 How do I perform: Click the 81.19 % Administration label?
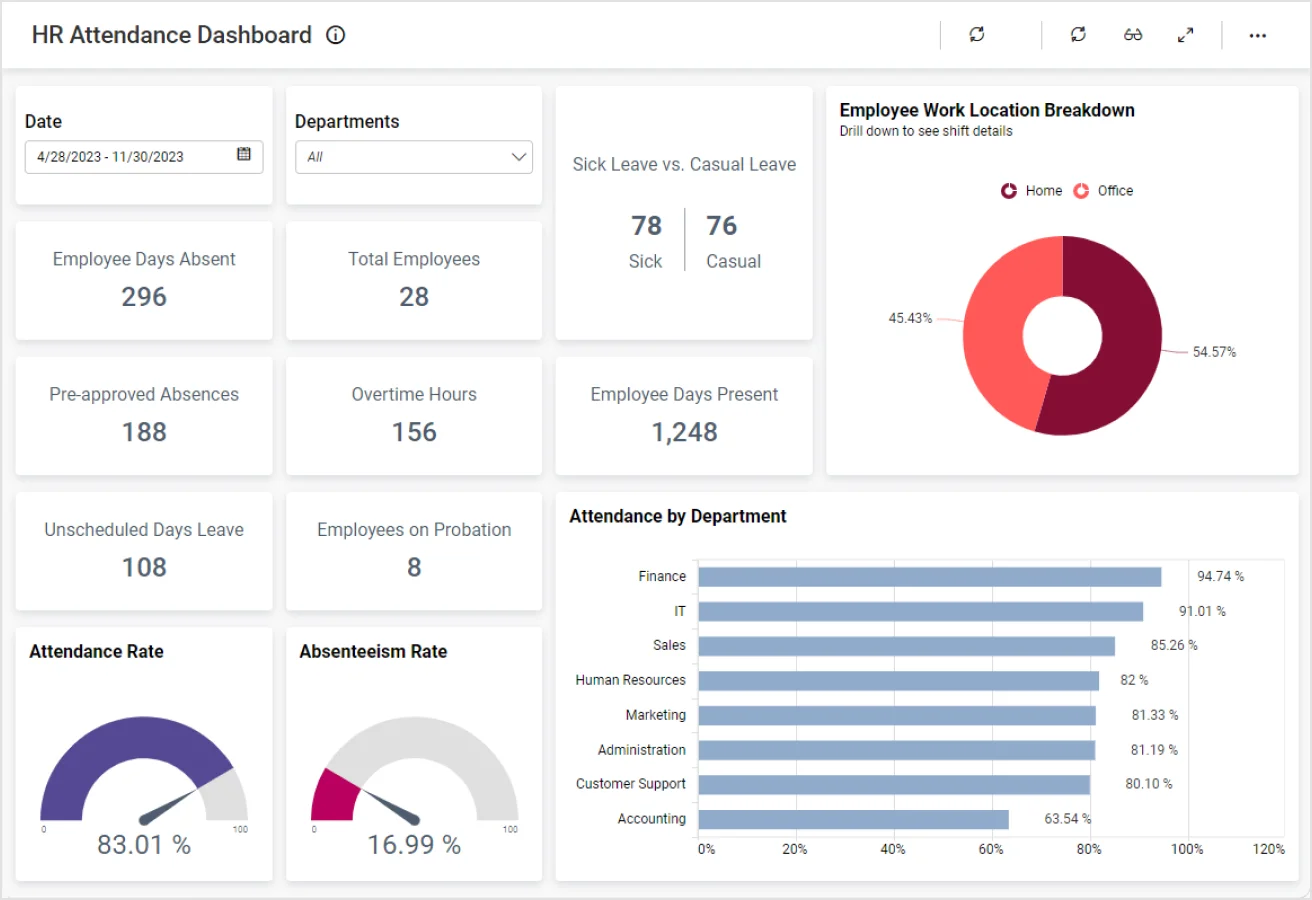point(1154,749)
